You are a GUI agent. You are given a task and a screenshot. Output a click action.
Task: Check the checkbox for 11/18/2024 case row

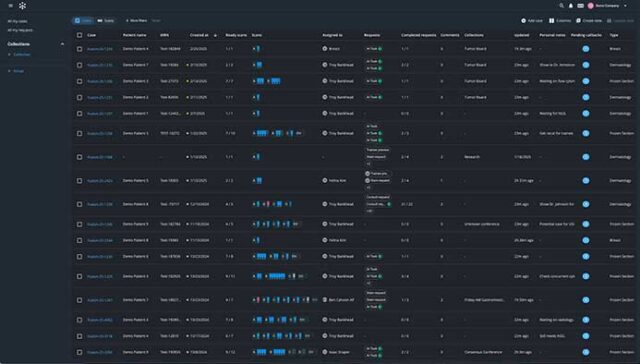point(80,224)
